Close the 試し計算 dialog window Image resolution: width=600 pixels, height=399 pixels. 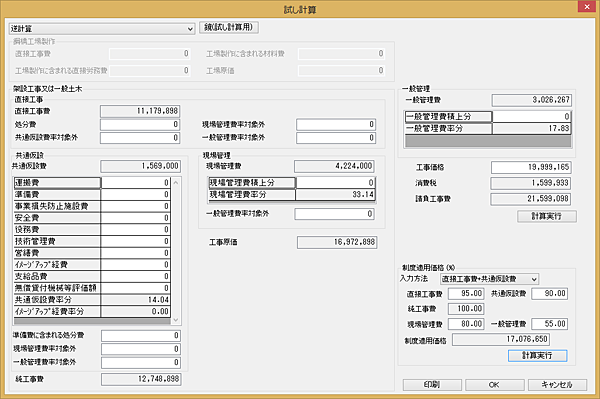click(x=587, y=7)
